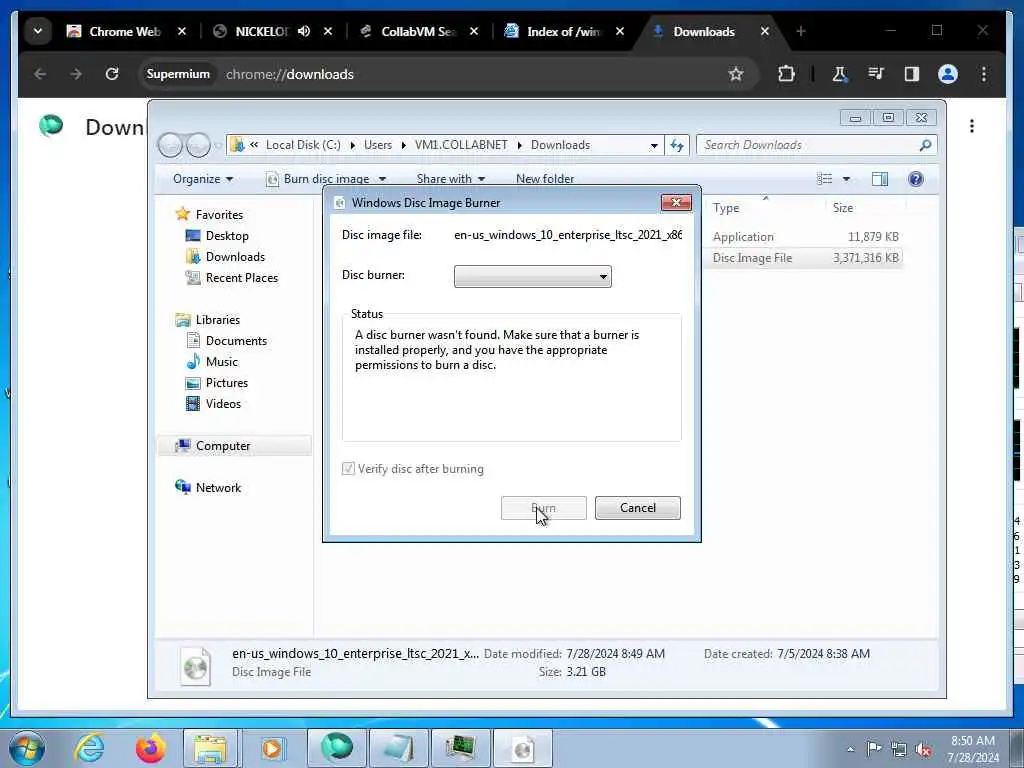Open the Chrome Labs flask icon
1024x768 pixels.
pyautogui.click(x=840, y=74)
